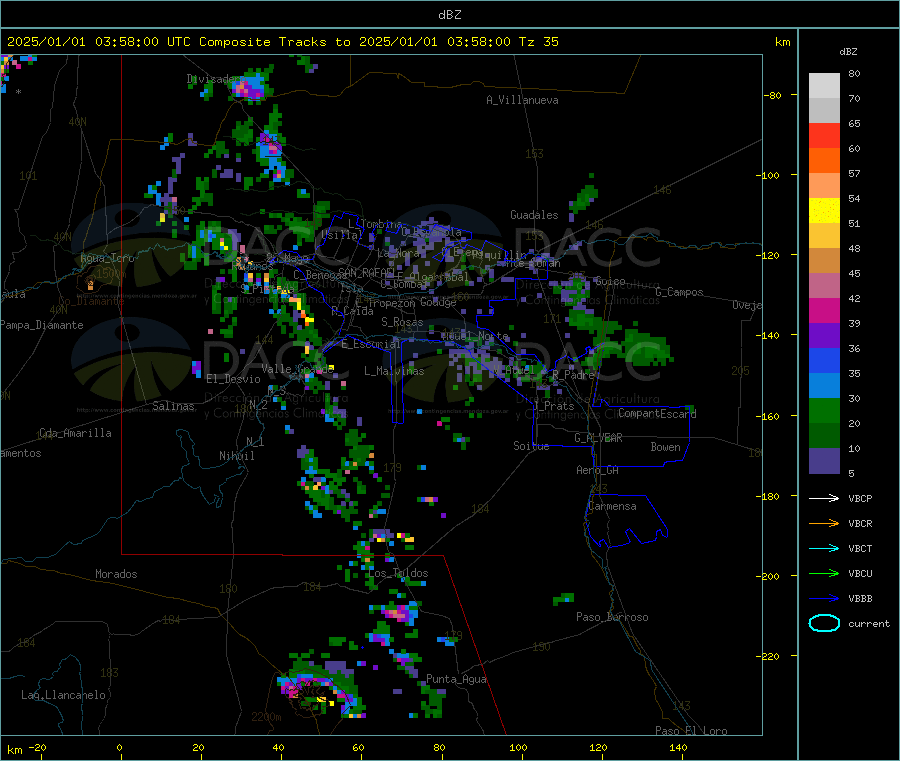This screenshot has width=900, height=761.
Task: Click the 0 km x-axis tick label
Action: [119, 748]
